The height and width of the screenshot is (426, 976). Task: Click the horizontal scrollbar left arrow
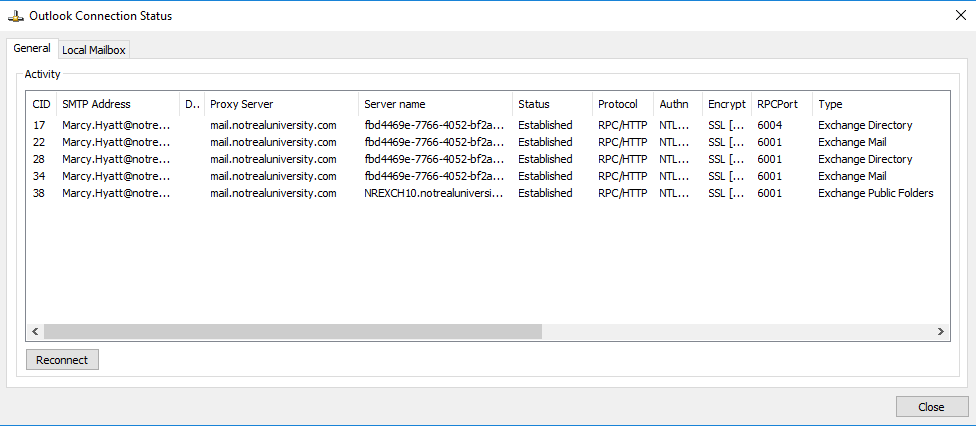click(x=35, y=331)
